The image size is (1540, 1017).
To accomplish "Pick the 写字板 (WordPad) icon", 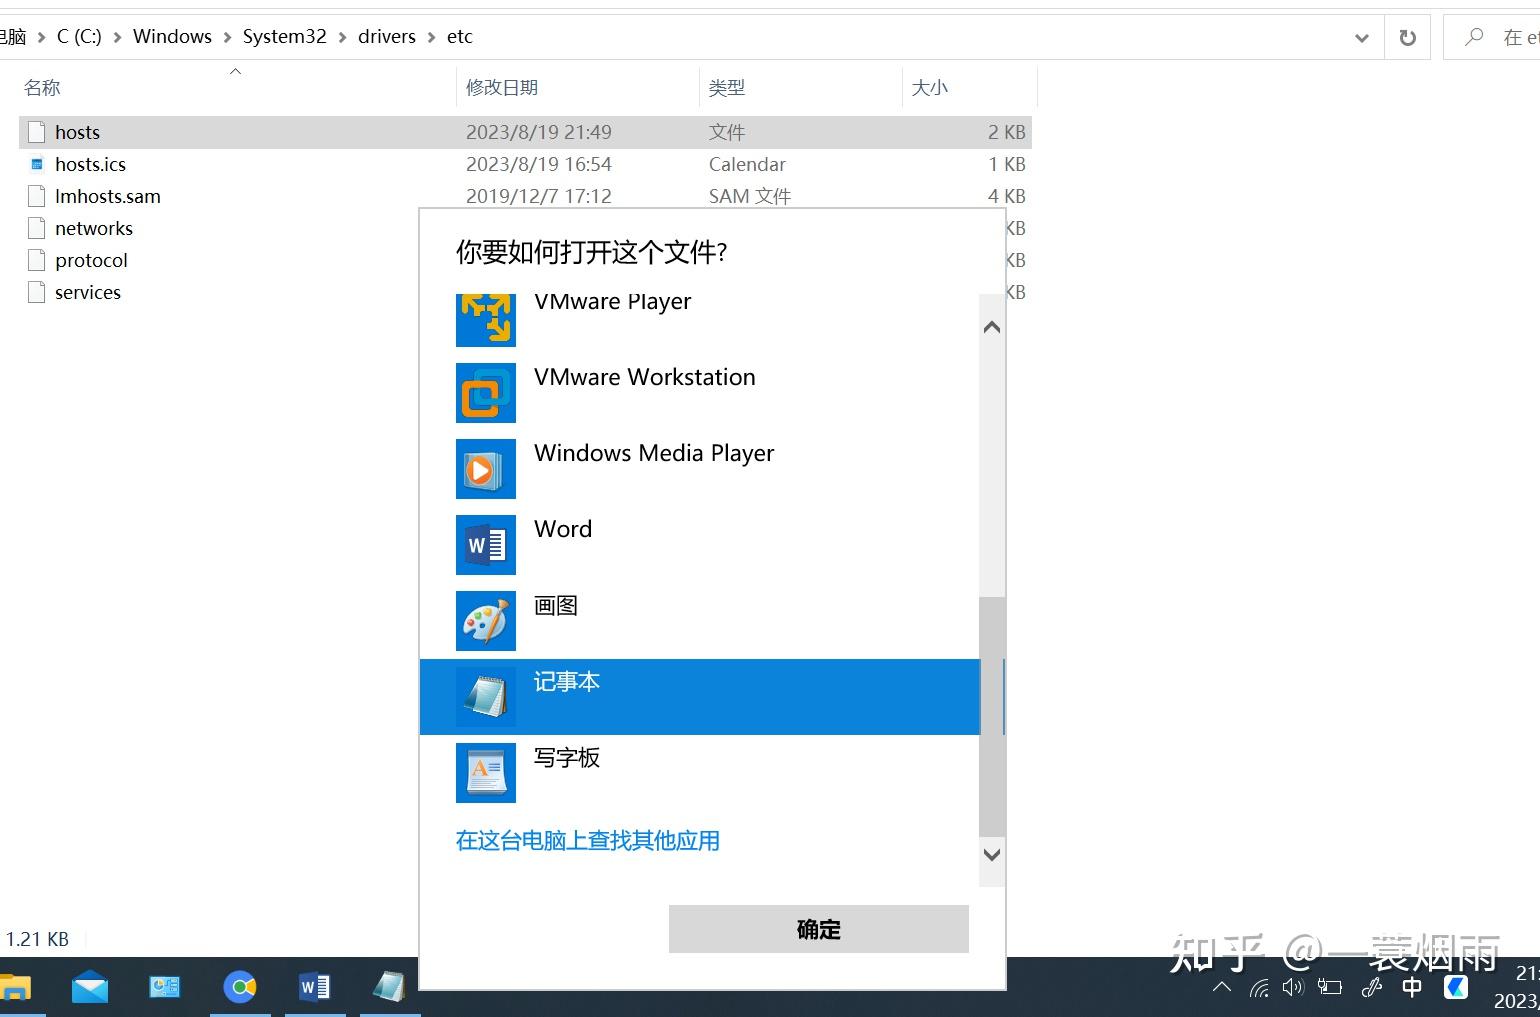I will click(486, 773).
